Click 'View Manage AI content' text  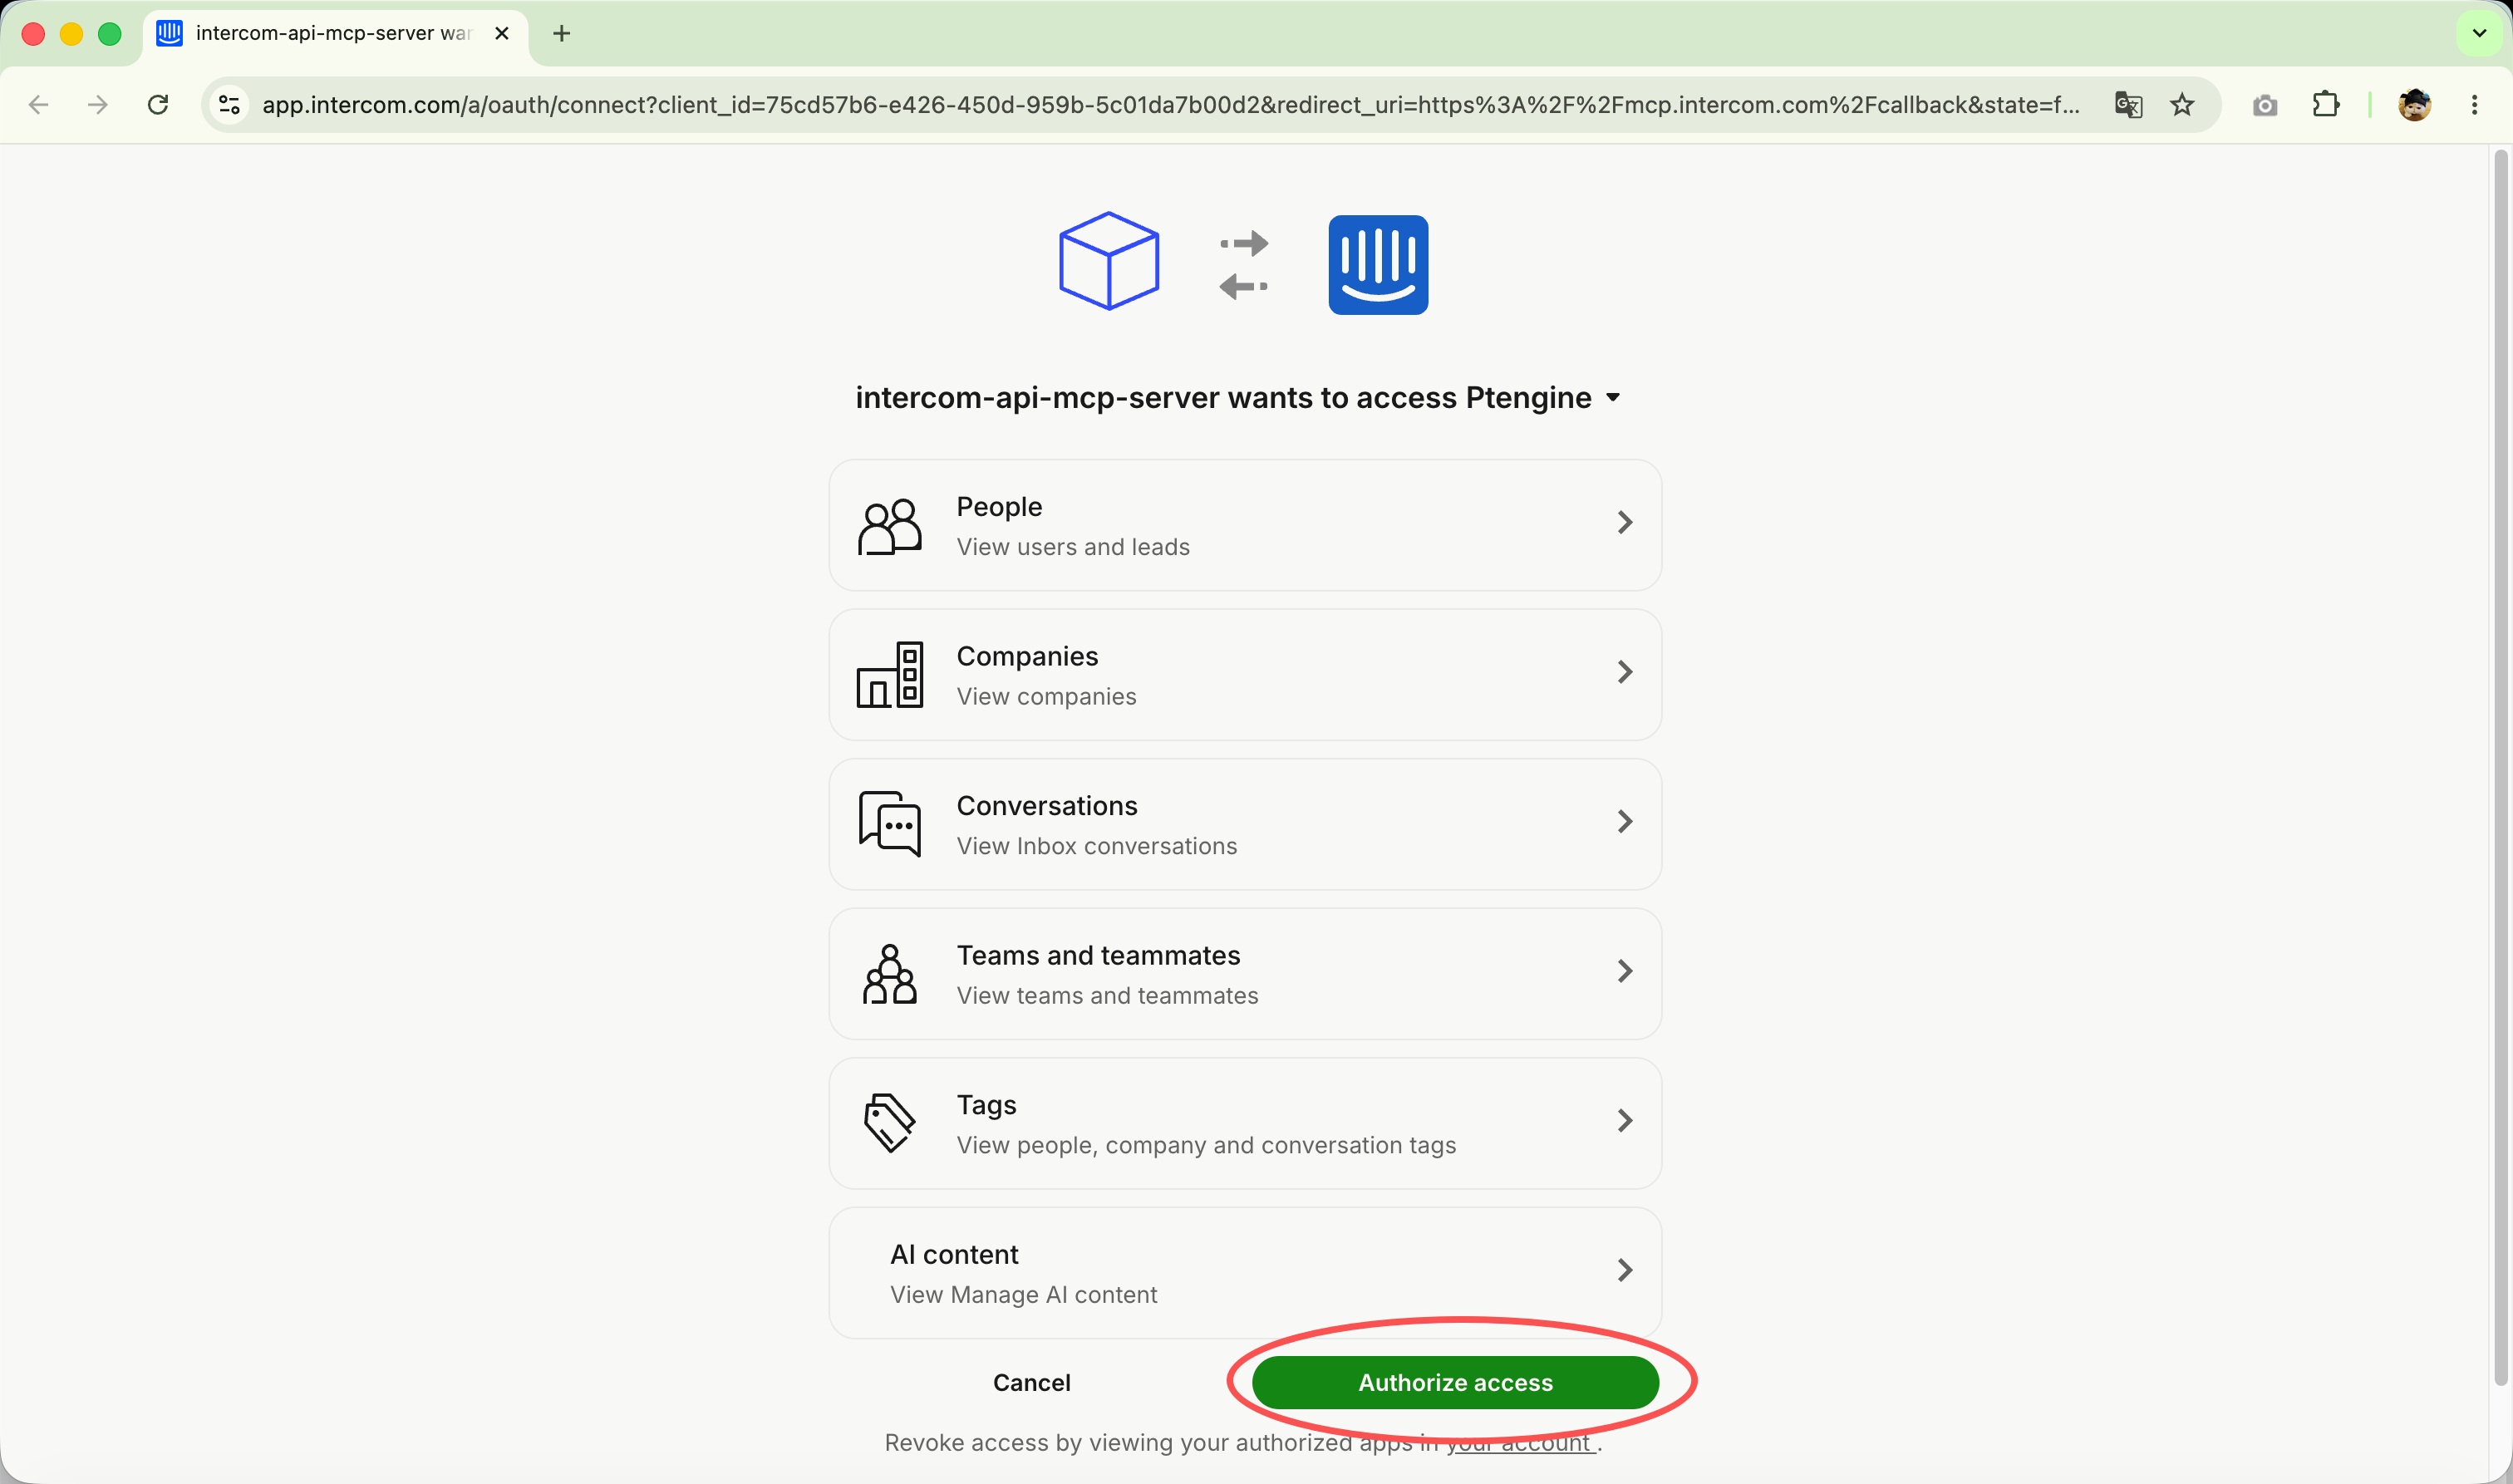[x=1023, y=1294]
